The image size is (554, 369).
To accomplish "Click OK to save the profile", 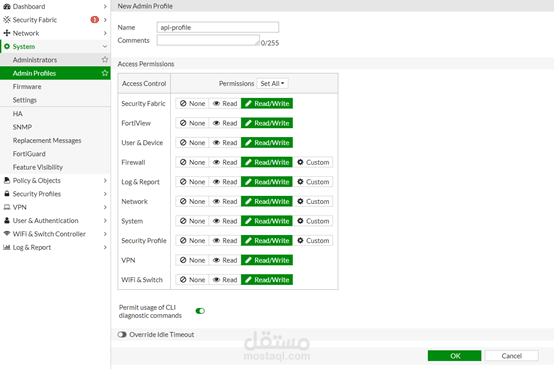I will (x=454, y=356).
